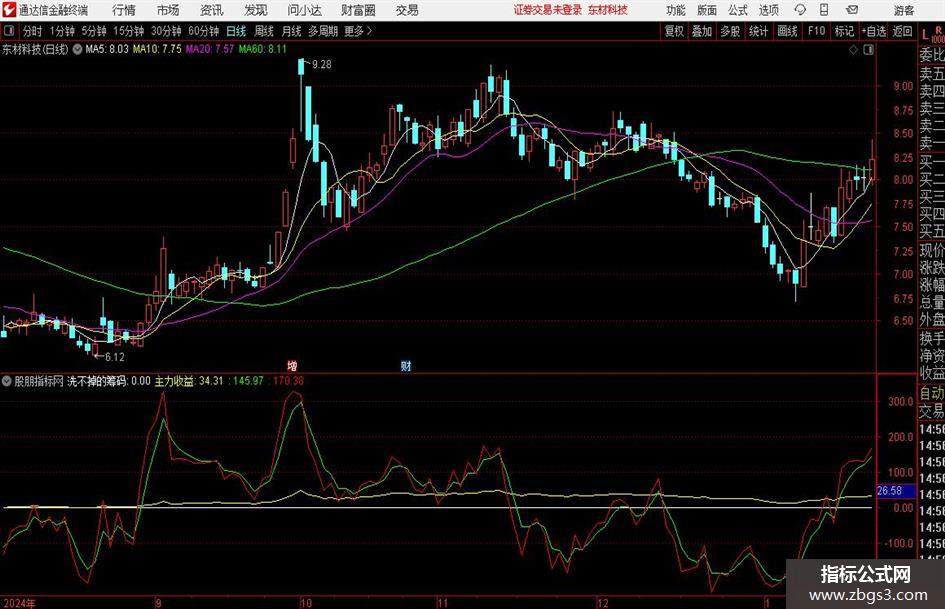Viewport: 945px width, 609px height.
Task: Click the L R 1000 level icon
Action: click(x=932, y=33)
